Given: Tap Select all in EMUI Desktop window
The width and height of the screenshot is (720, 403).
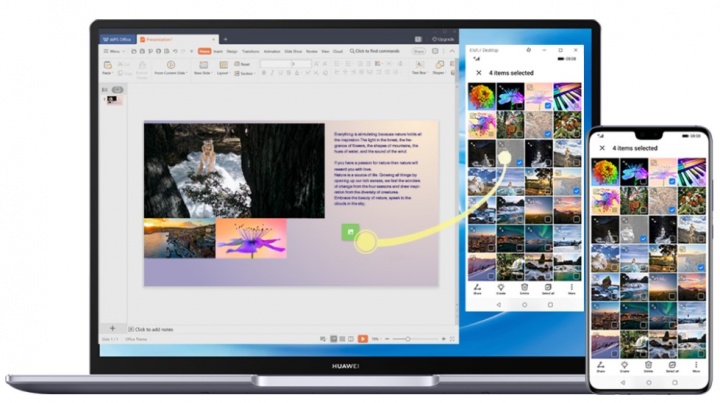Looking at the screenshot, I should tap(548, 289).
